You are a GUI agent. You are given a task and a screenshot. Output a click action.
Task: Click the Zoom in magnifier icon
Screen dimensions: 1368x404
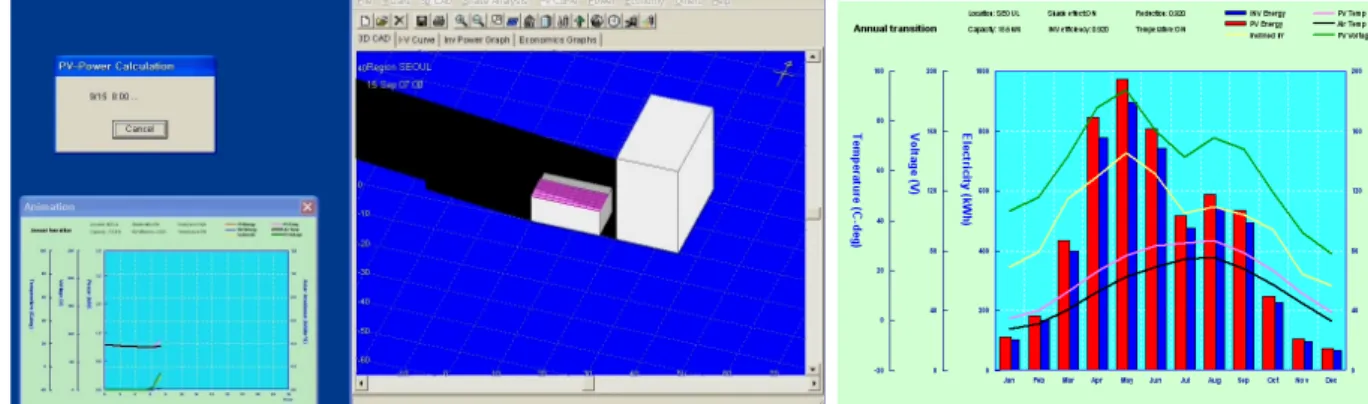click(461, 21)
